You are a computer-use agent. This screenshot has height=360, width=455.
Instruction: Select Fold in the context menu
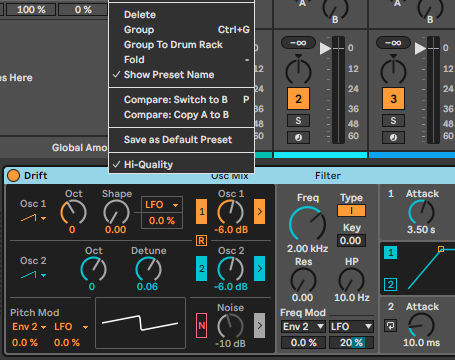click(182, 60)
